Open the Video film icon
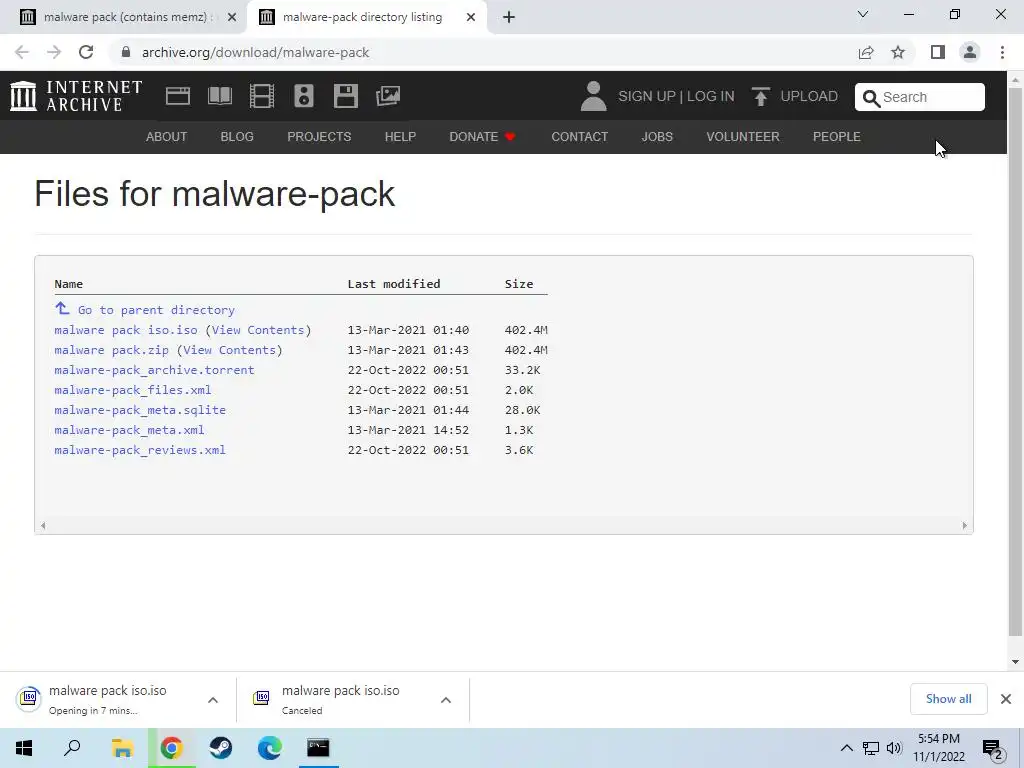The height and width of the screenshot is (768, 1024). (262, 96)
